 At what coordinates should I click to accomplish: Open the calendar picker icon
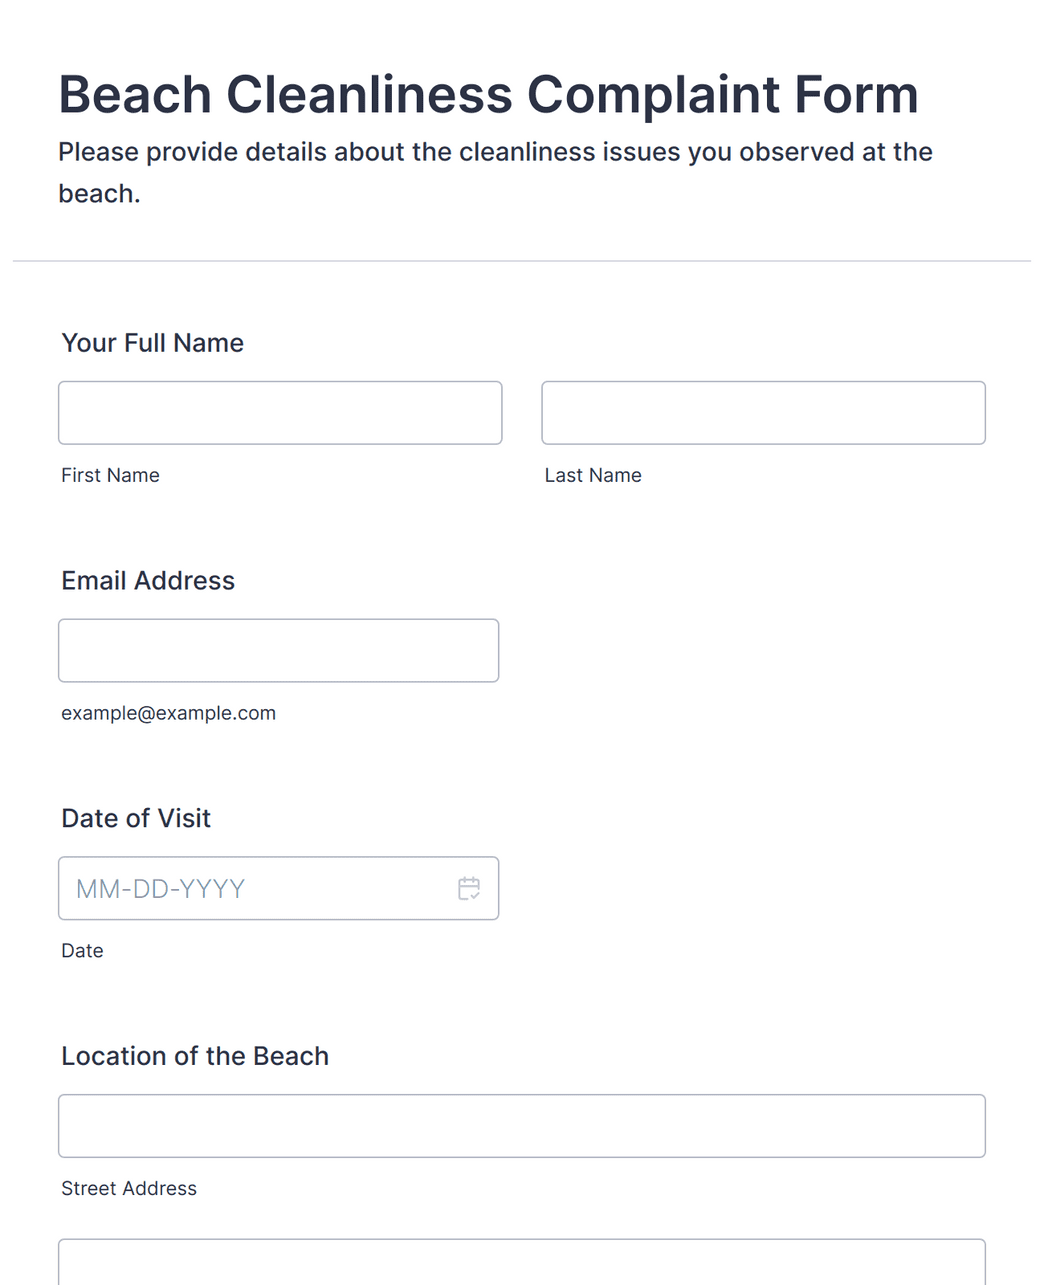point(469,888)
